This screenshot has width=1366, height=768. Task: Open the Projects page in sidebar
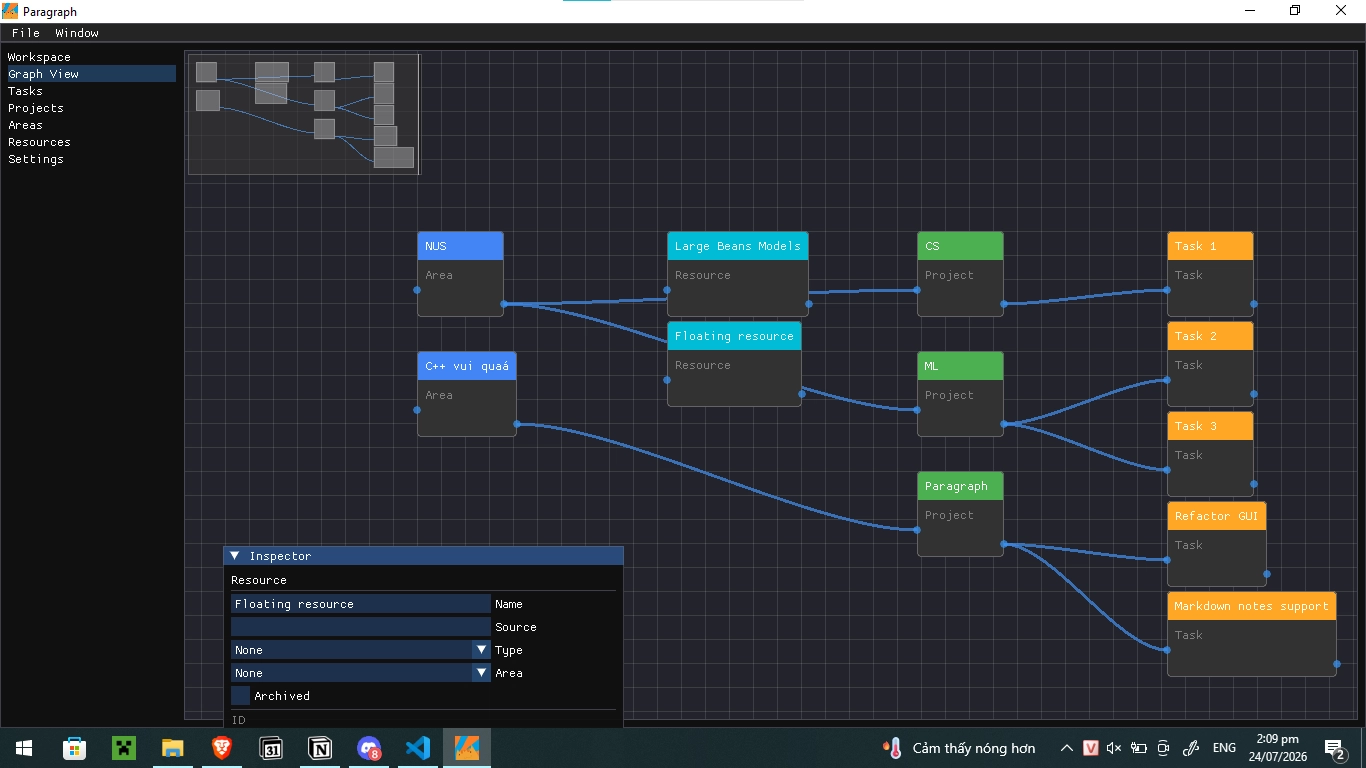click(x=35, y=108)
